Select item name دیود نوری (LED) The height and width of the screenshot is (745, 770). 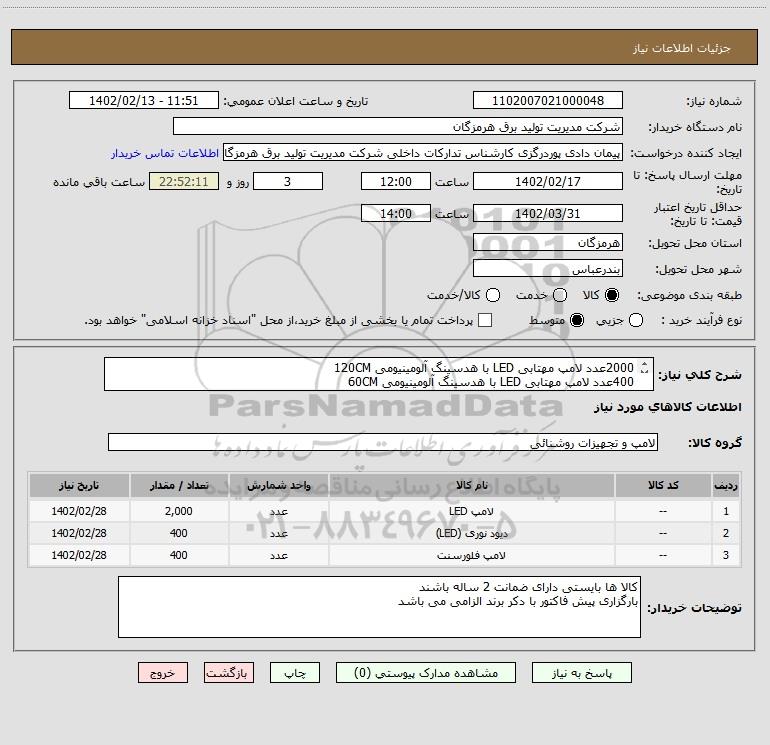pyautogui.click(x=471, y=533)
